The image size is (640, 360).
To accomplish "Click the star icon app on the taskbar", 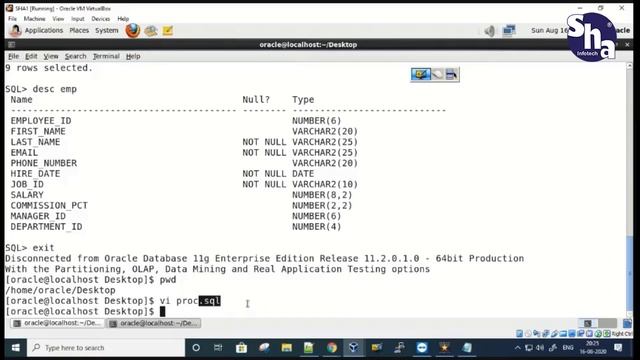I will click(444, 348).
